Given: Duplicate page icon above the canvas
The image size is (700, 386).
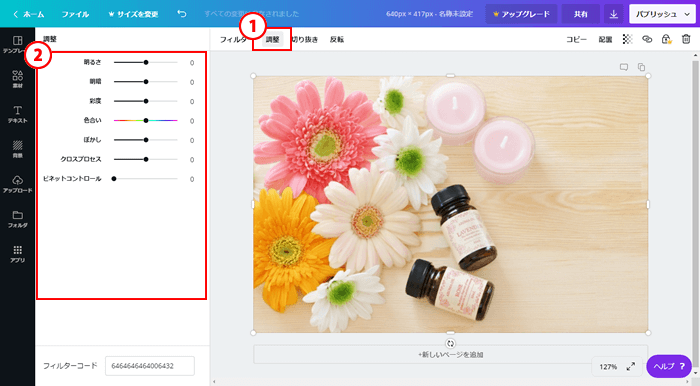Looking at the screenshot, I should click(642, 67).
